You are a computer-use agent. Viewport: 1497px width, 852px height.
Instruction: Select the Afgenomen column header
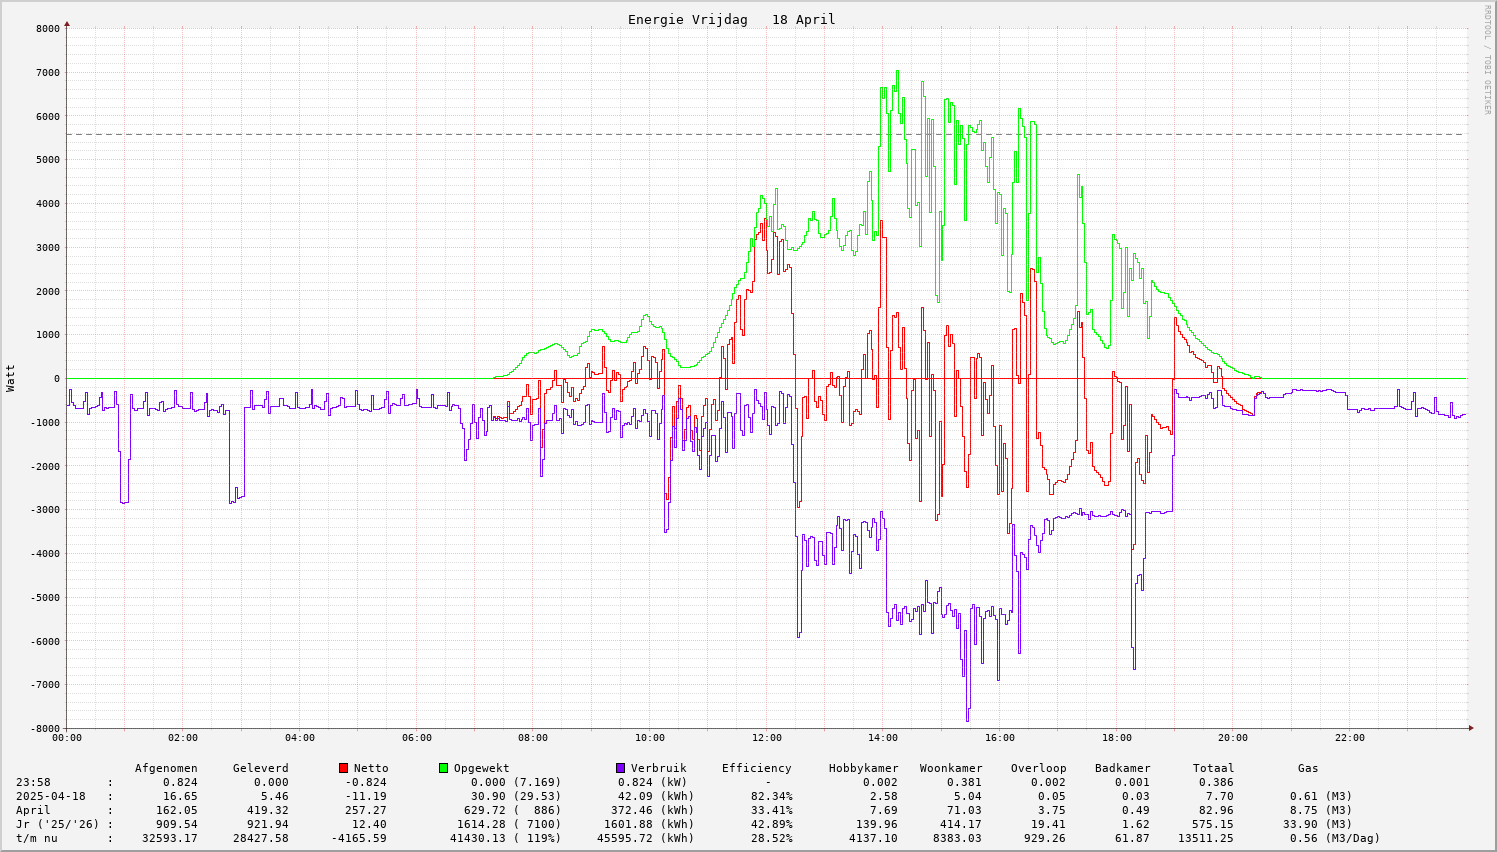166,768
